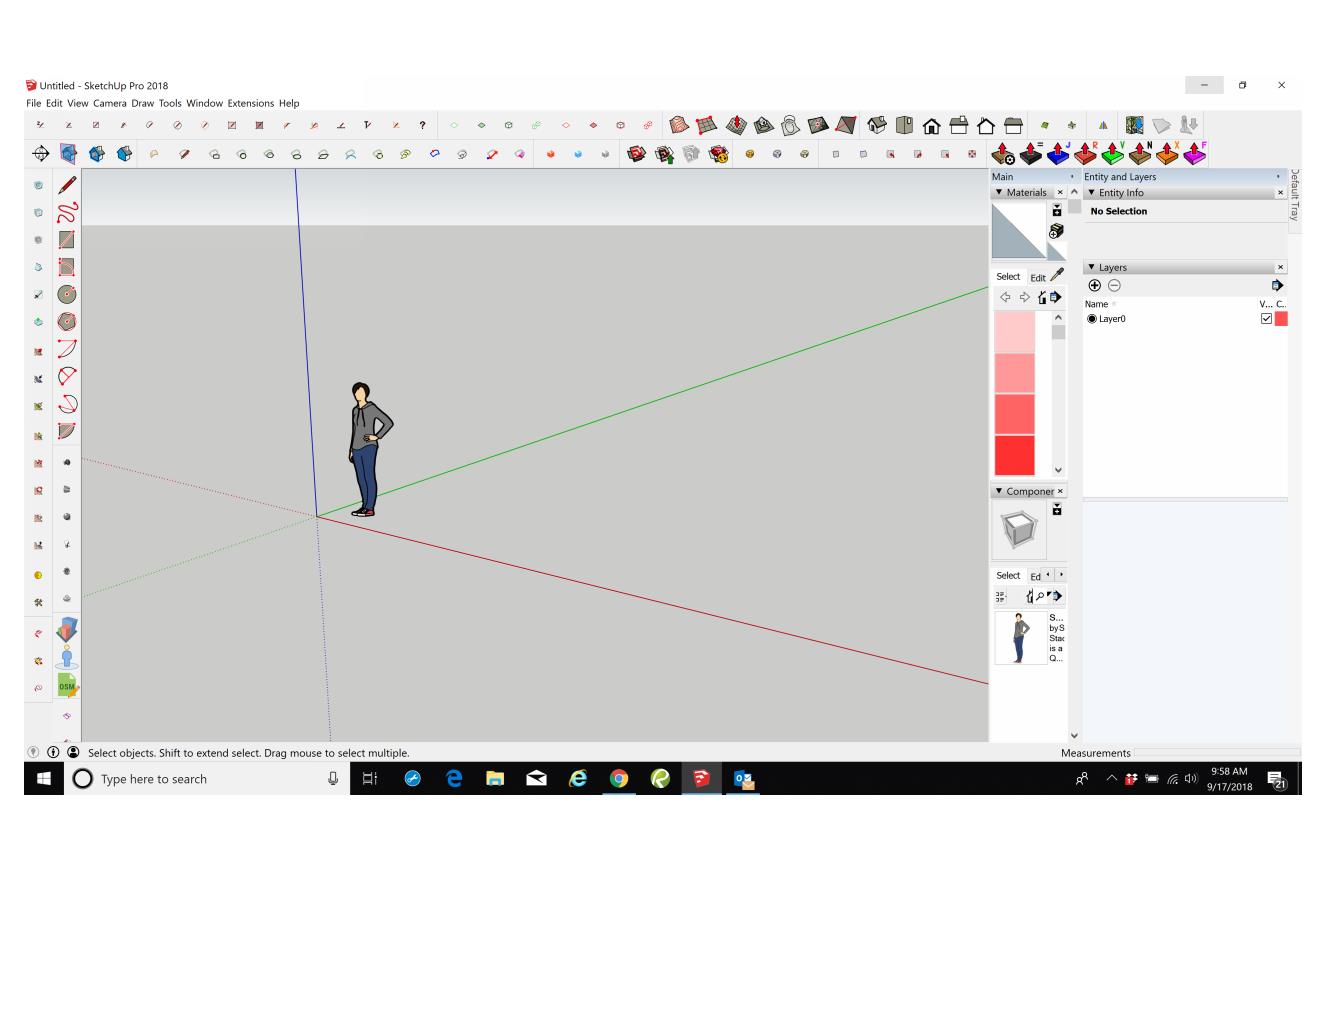This screenshot has width=1320, height=1020.
Task: Set Layer0 as the active layer
Action: [x=1092, y=319]
